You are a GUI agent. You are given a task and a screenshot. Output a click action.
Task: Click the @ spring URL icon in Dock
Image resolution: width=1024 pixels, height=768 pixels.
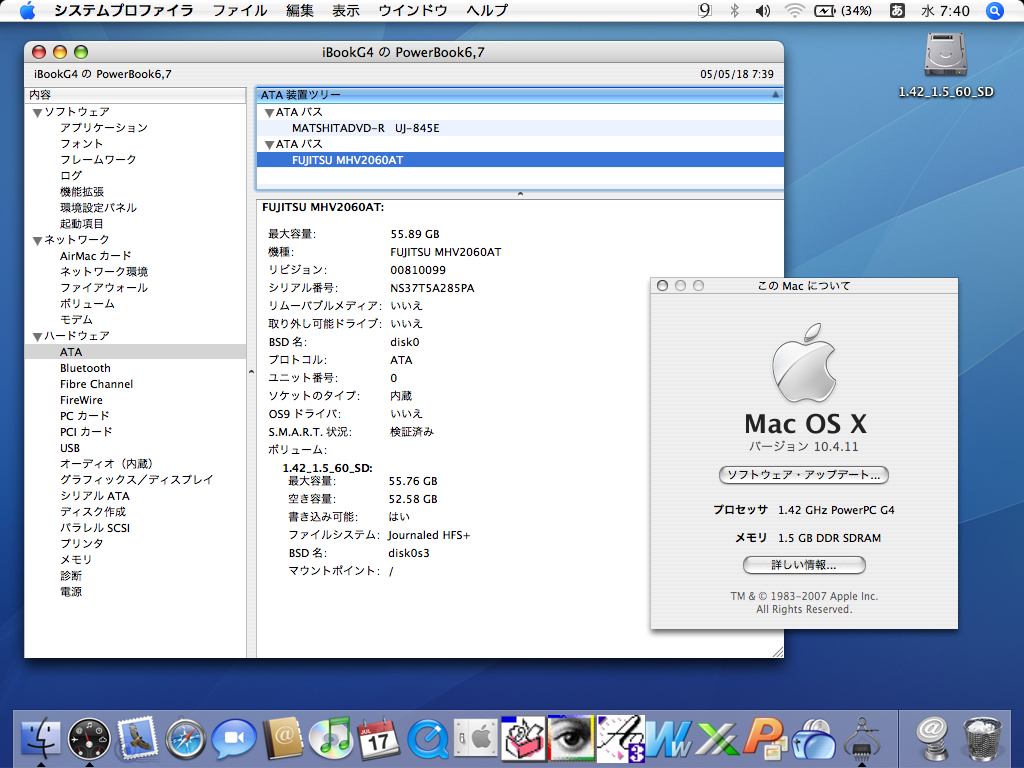pyautogui.click(x=933, y=738)
